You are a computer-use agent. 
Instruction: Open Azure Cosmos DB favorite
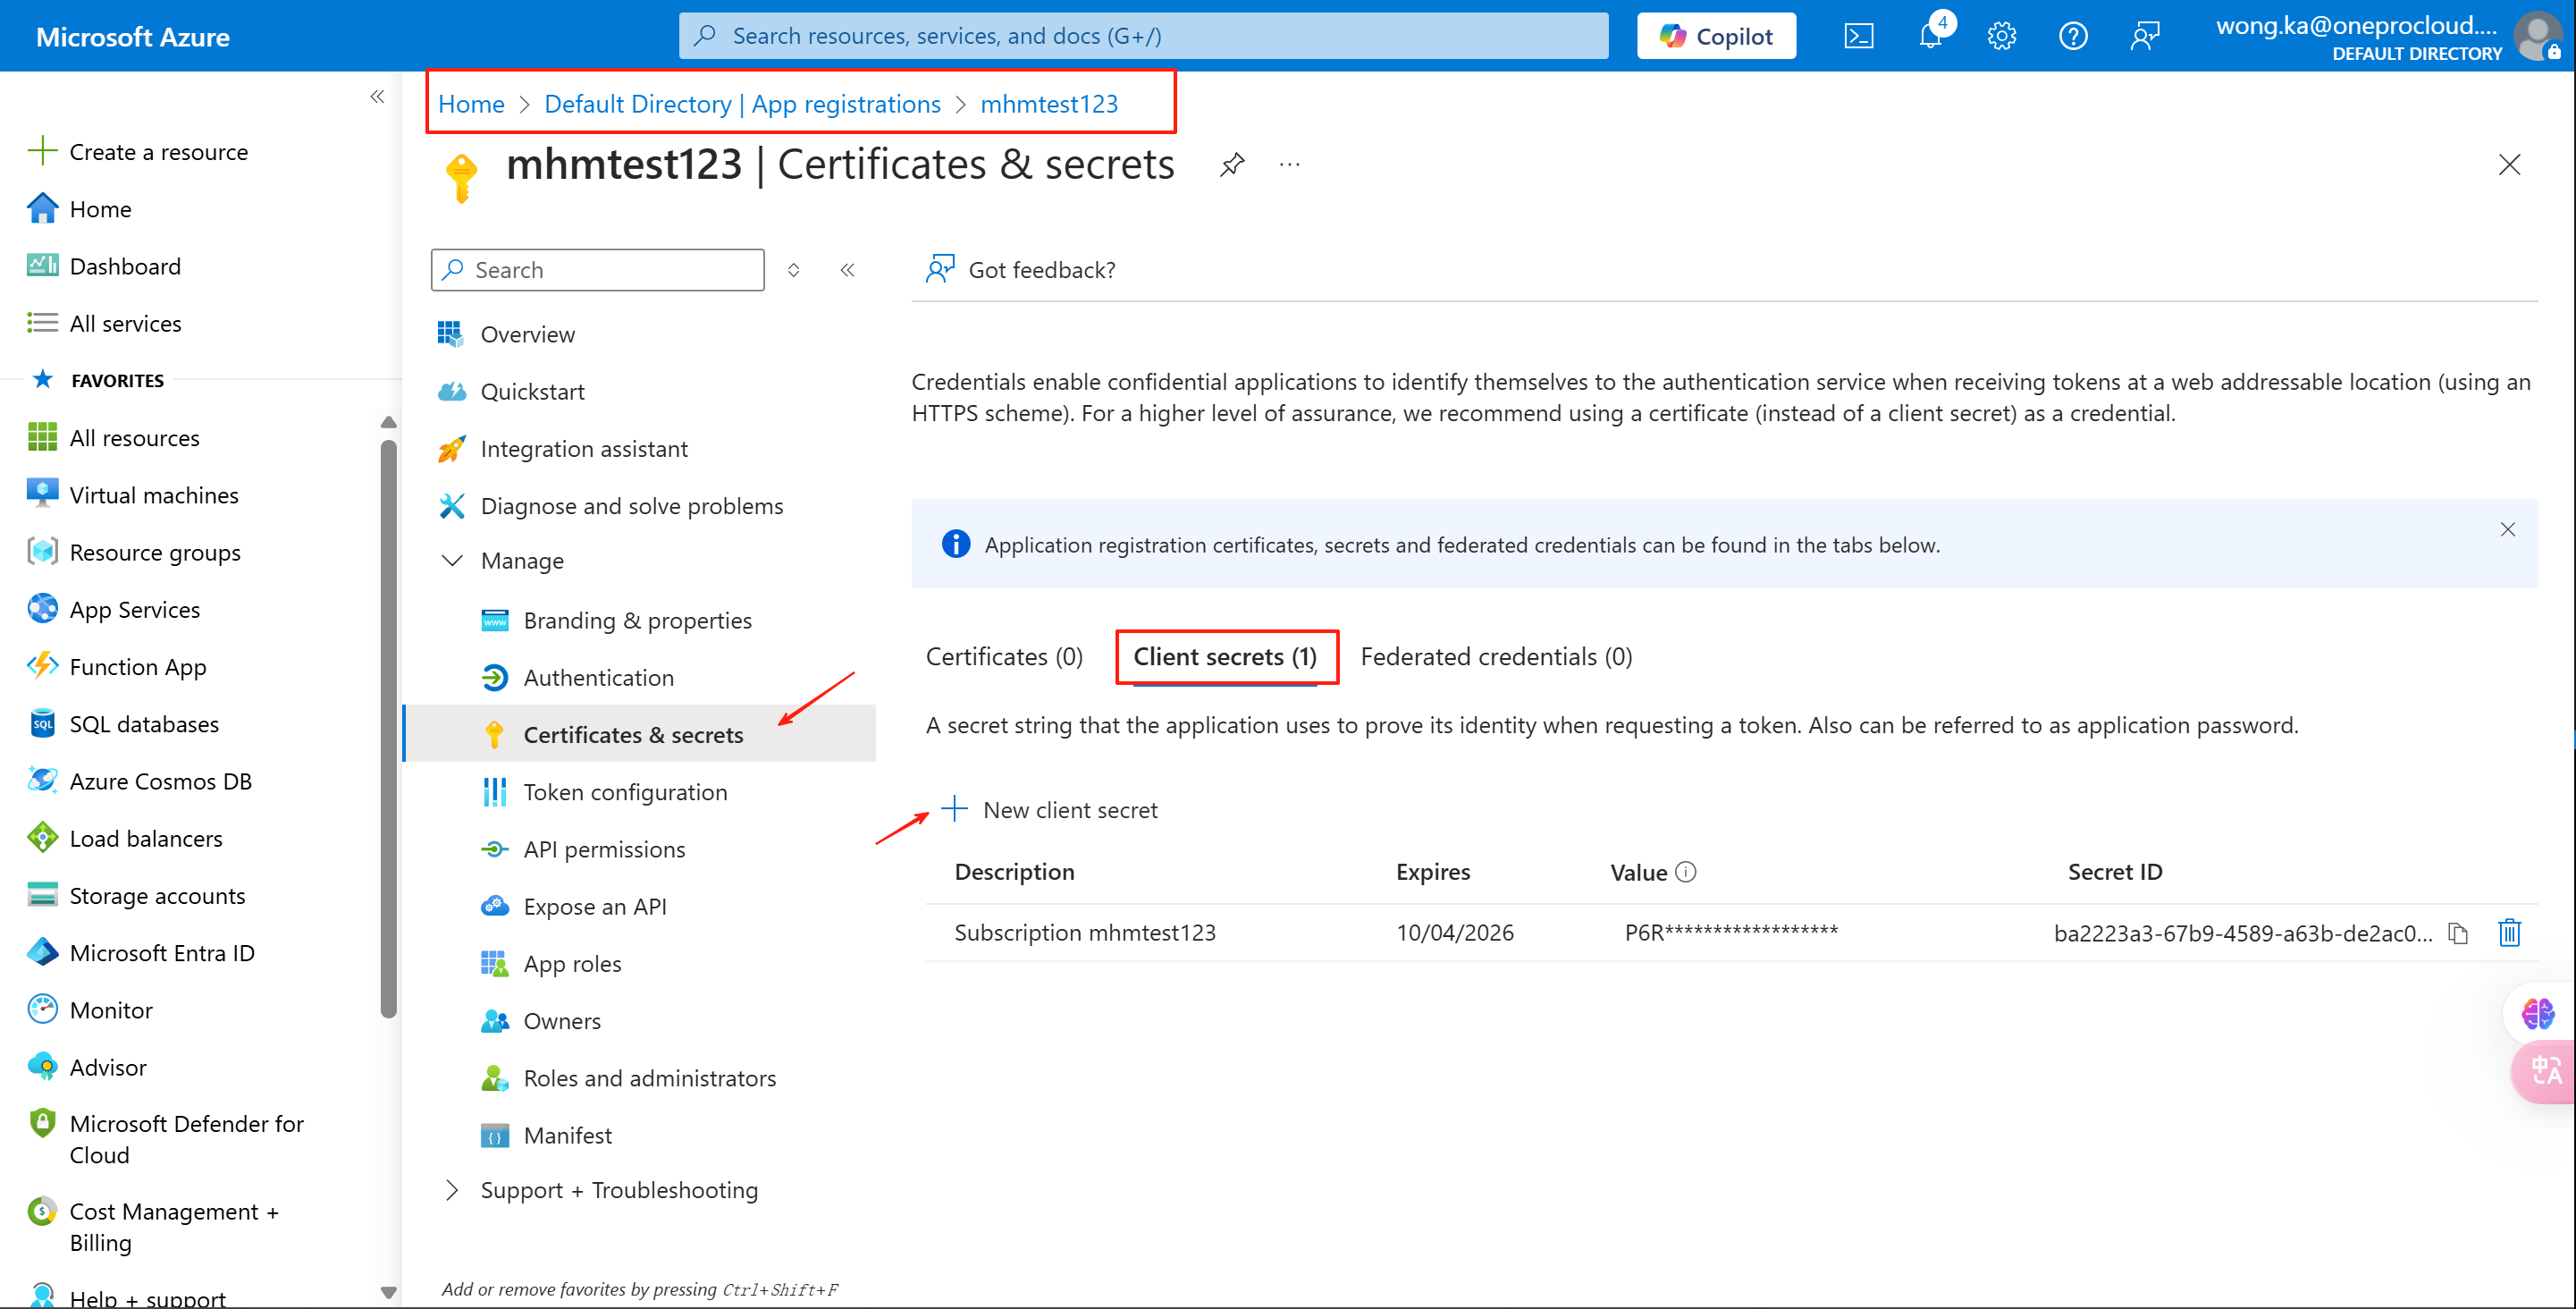tap(140, 781)
